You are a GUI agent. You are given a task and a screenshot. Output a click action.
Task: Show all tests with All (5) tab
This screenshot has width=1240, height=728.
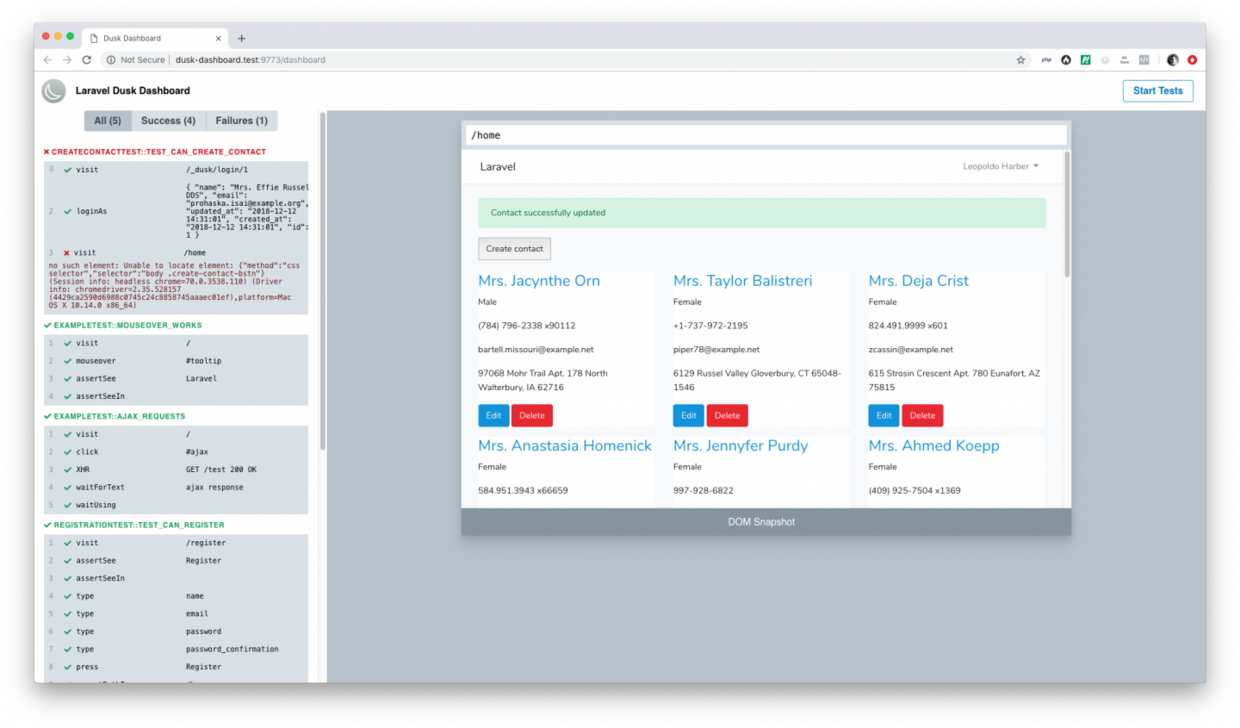tap(108, 121)
